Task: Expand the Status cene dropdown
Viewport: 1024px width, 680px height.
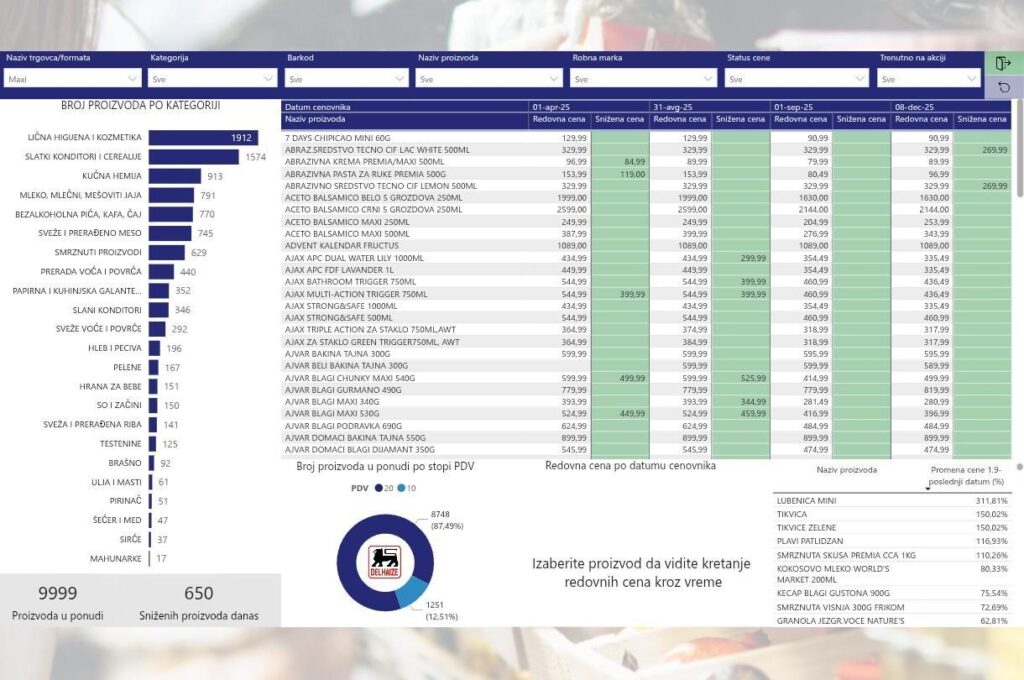Action: pos(797,78)
